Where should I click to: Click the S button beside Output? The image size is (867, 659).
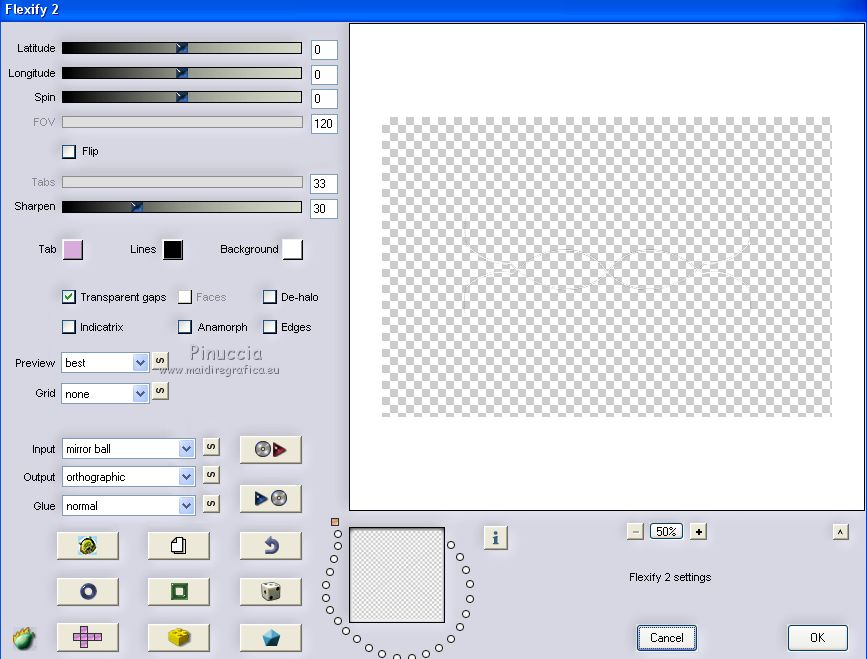point(211,474)
